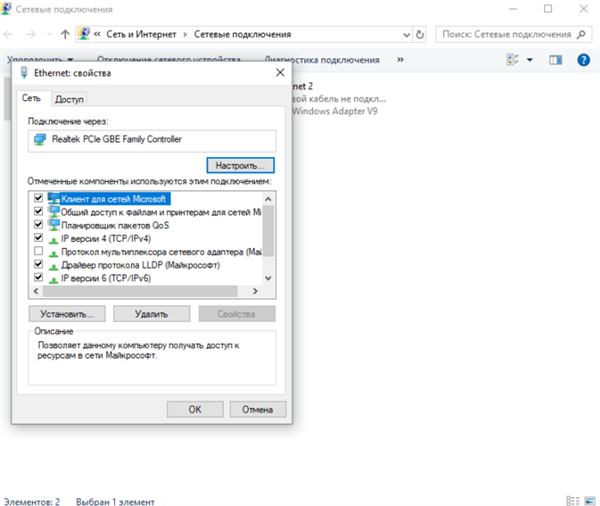The image size is (600, 506).
Task: Click the Client for Microsoft networks icon
Action: click(x=54, y=198)
